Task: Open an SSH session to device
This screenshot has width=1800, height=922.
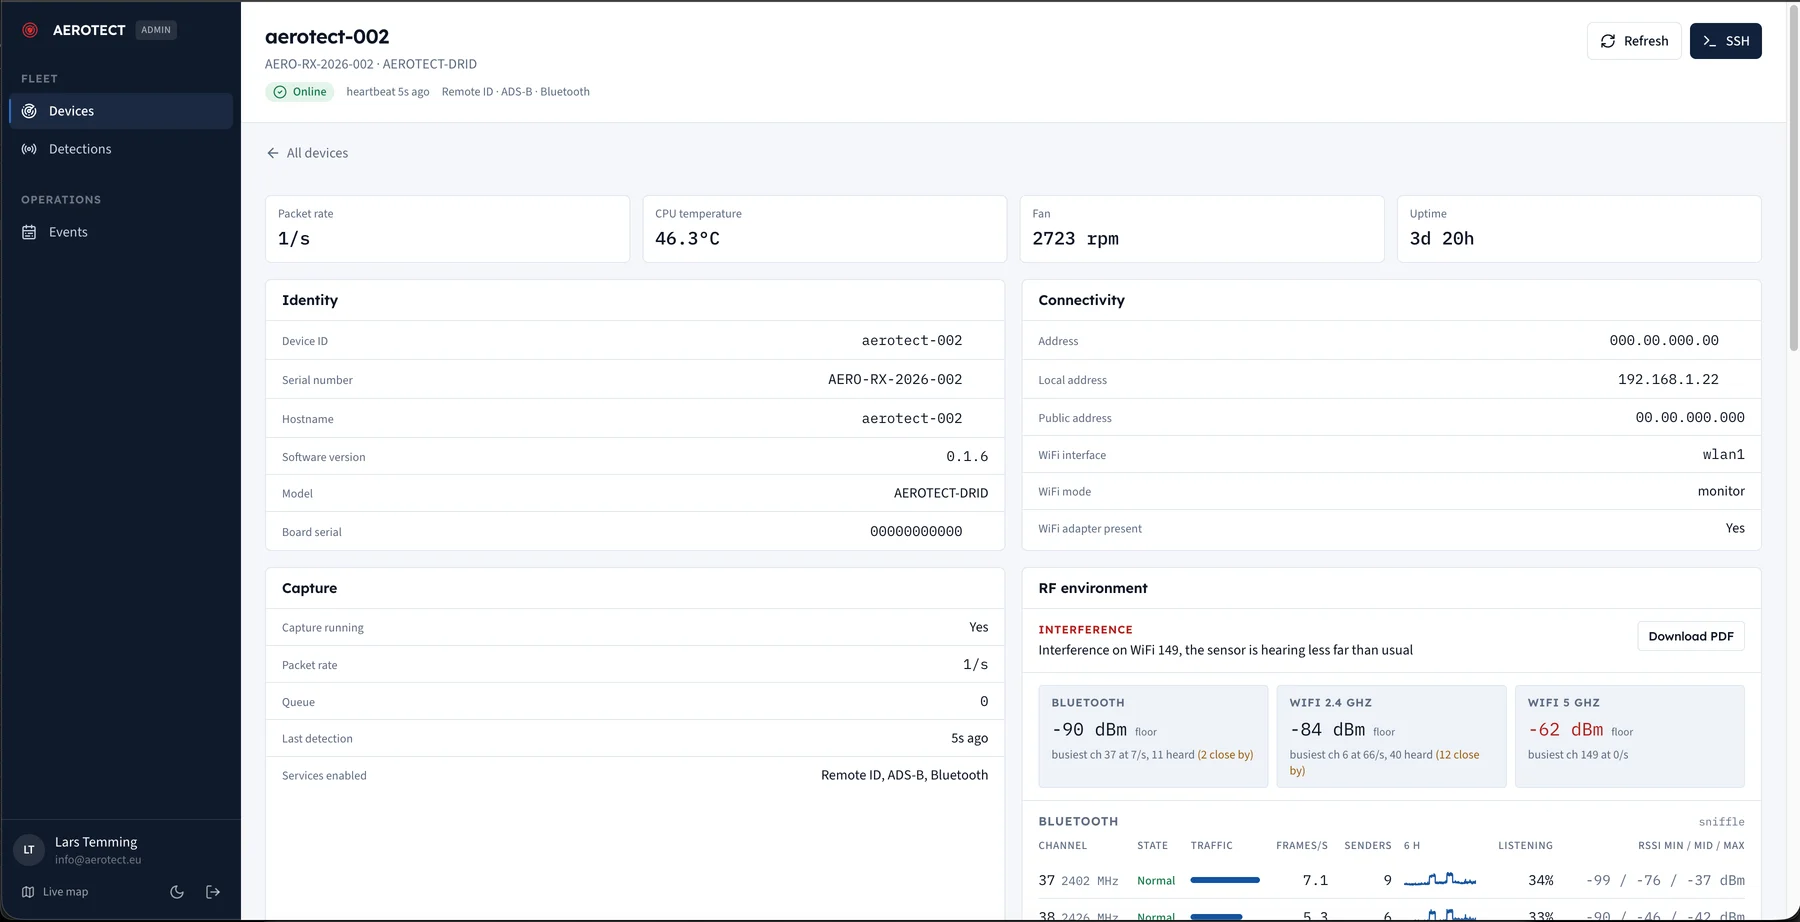Action: coord(1725,41)
